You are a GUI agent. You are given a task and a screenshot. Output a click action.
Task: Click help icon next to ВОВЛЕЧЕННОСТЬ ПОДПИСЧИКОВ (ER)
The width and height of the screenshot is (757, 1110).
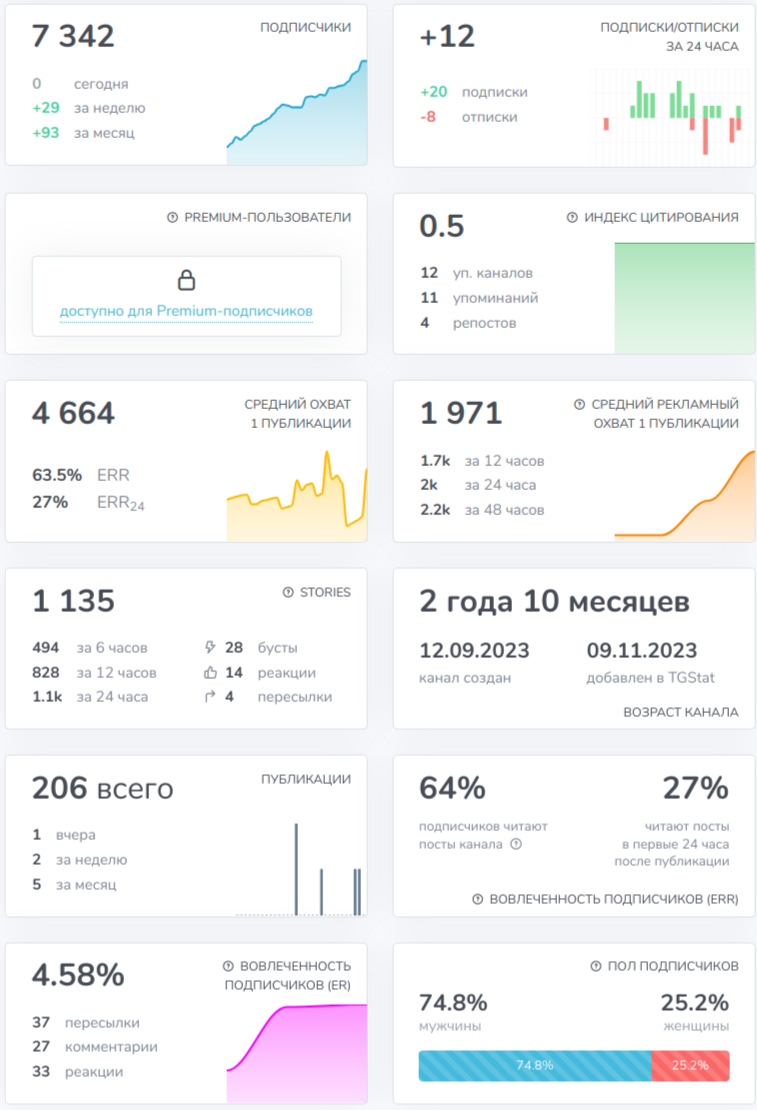point(228,966)
